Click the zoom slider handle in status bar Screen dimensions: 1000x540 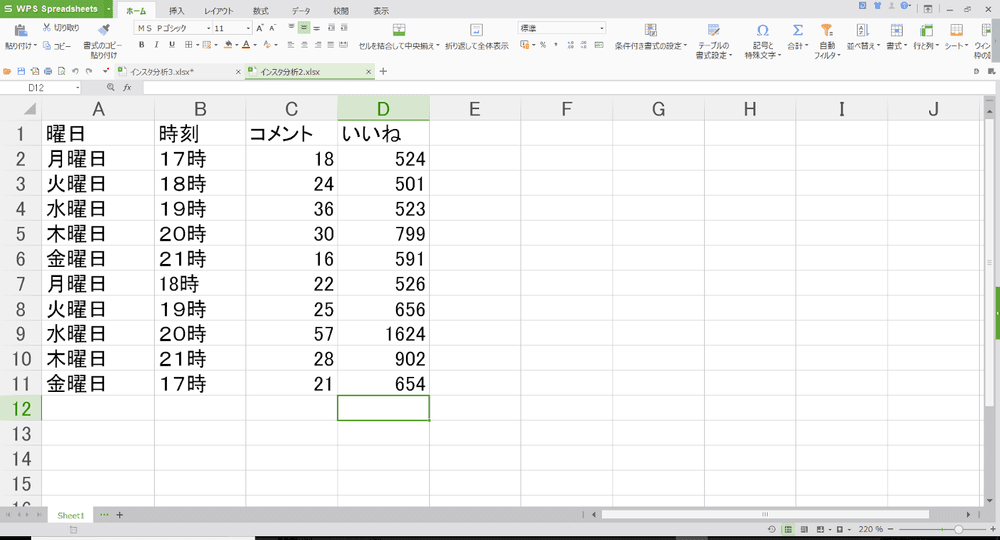(x=958, y=528)
